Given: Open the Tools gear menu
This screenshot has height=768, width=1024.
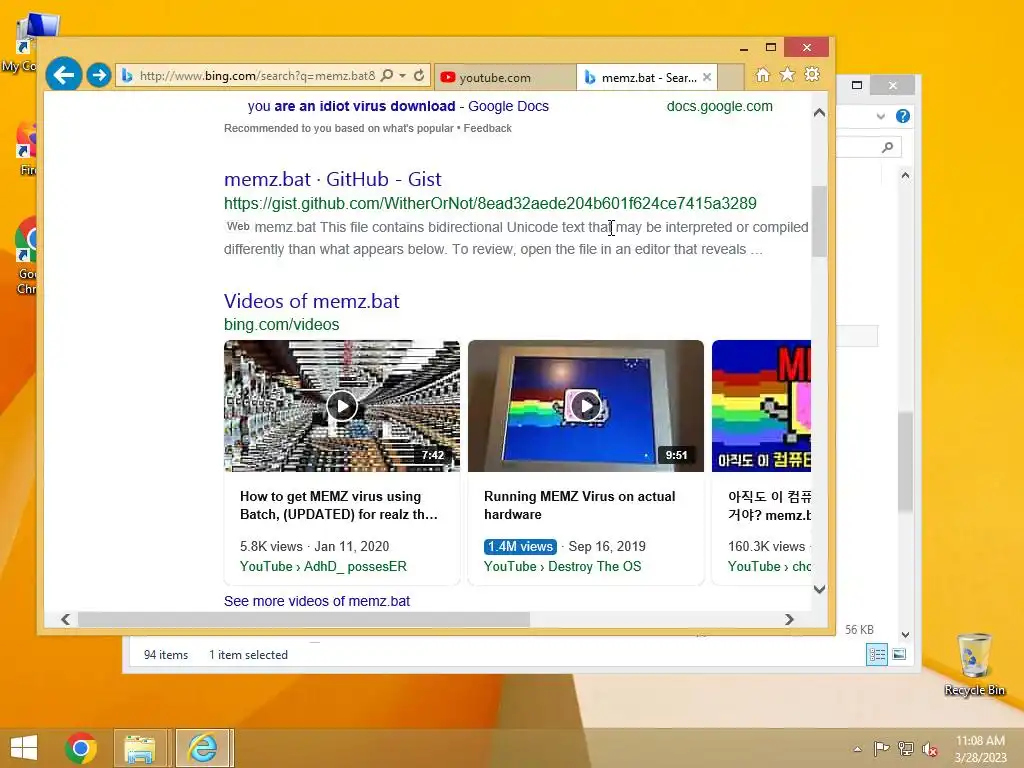Looking at the screenshot, I should click(812, 74).
